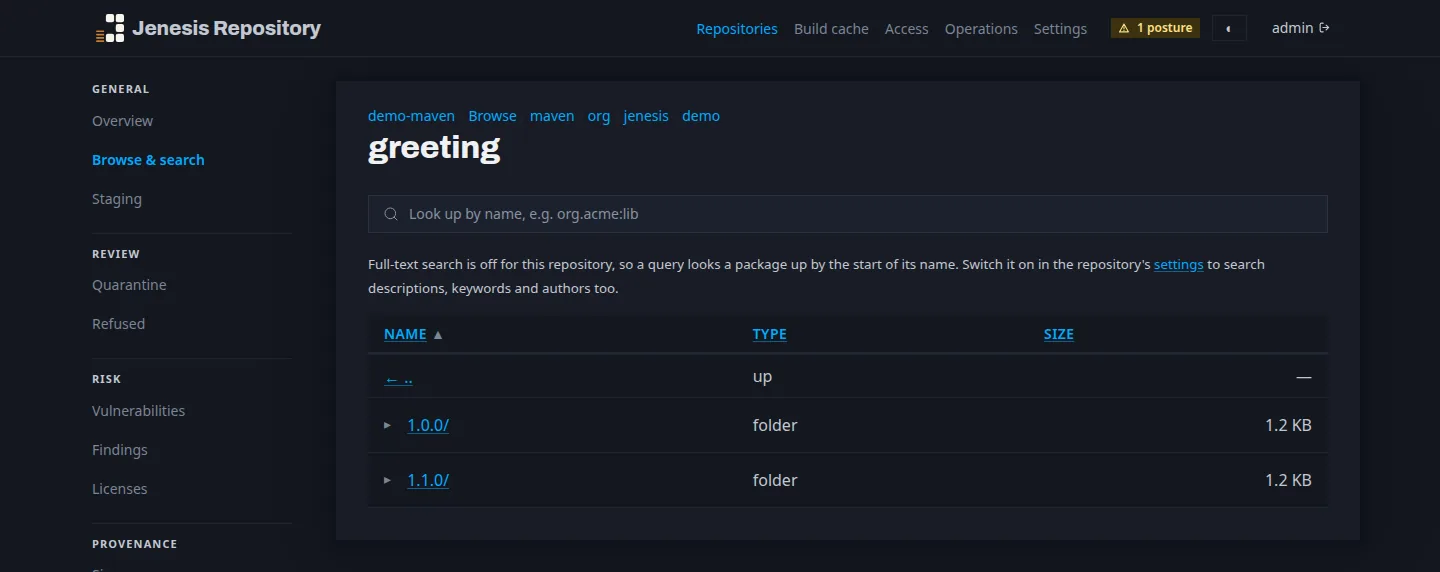
Task: Click the Browse breadcrumb
Action: [492, 116]
